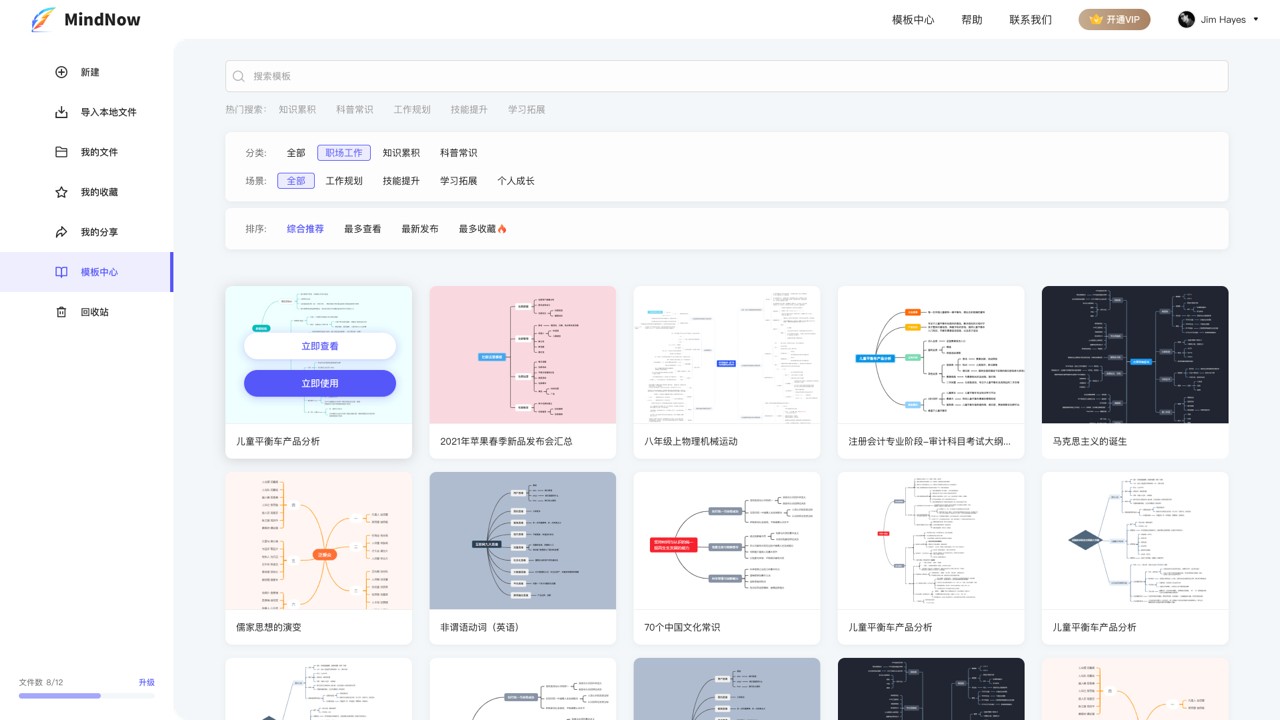Click the Jim Hayes avatar
The width and height of the screenshot is (1280, 720).
(x=1186, y=19)
